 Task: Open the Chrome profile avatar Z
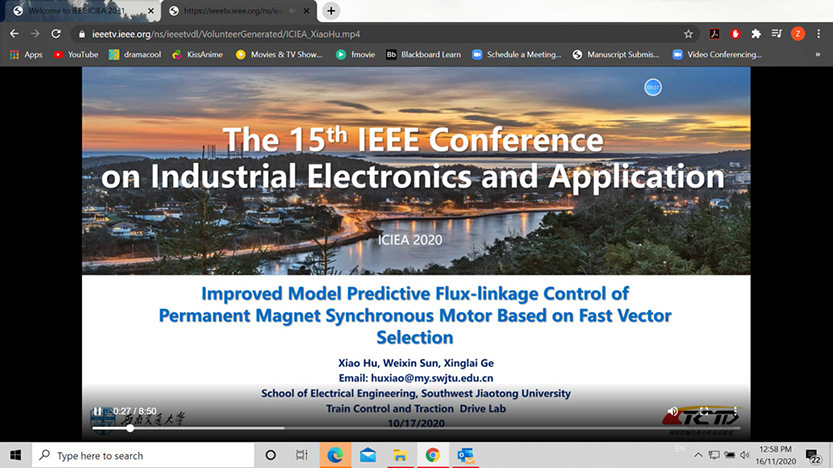pos(797,34)
